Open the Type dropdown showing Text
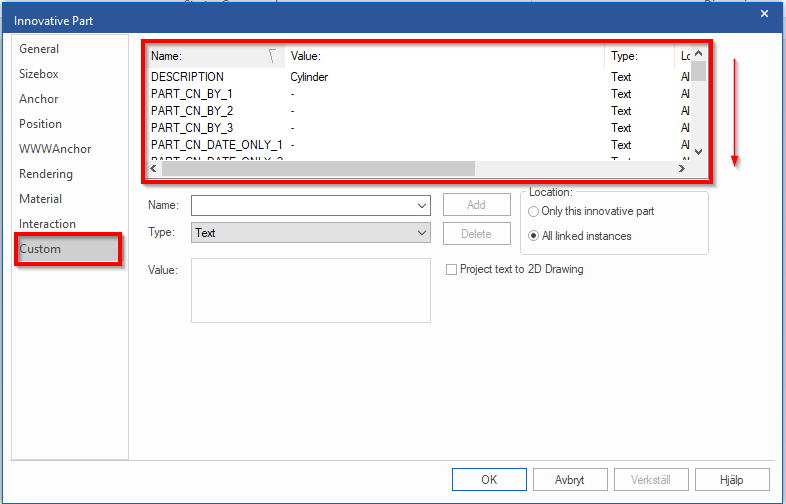The image size is (786, 504). pos(311,233)
